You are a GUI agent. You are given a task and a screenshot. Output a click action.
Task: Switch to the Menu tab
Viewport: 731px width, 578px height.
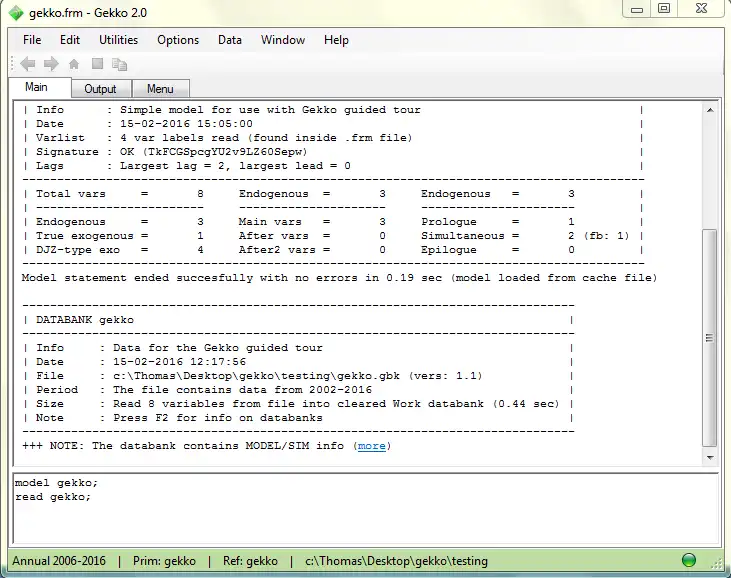(160, 89)
